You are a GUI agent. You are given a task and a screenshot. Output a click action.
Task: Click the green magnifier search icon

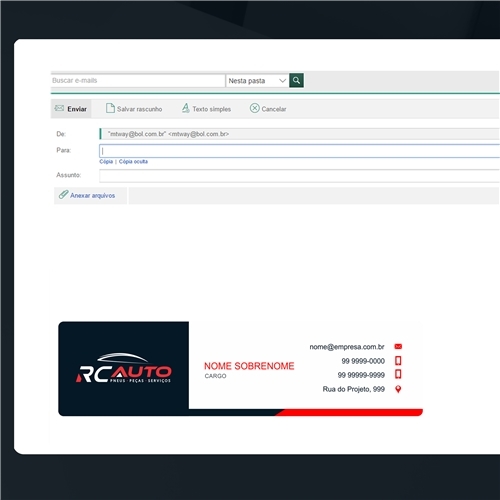pyautogui.click(x=296, y=80)
